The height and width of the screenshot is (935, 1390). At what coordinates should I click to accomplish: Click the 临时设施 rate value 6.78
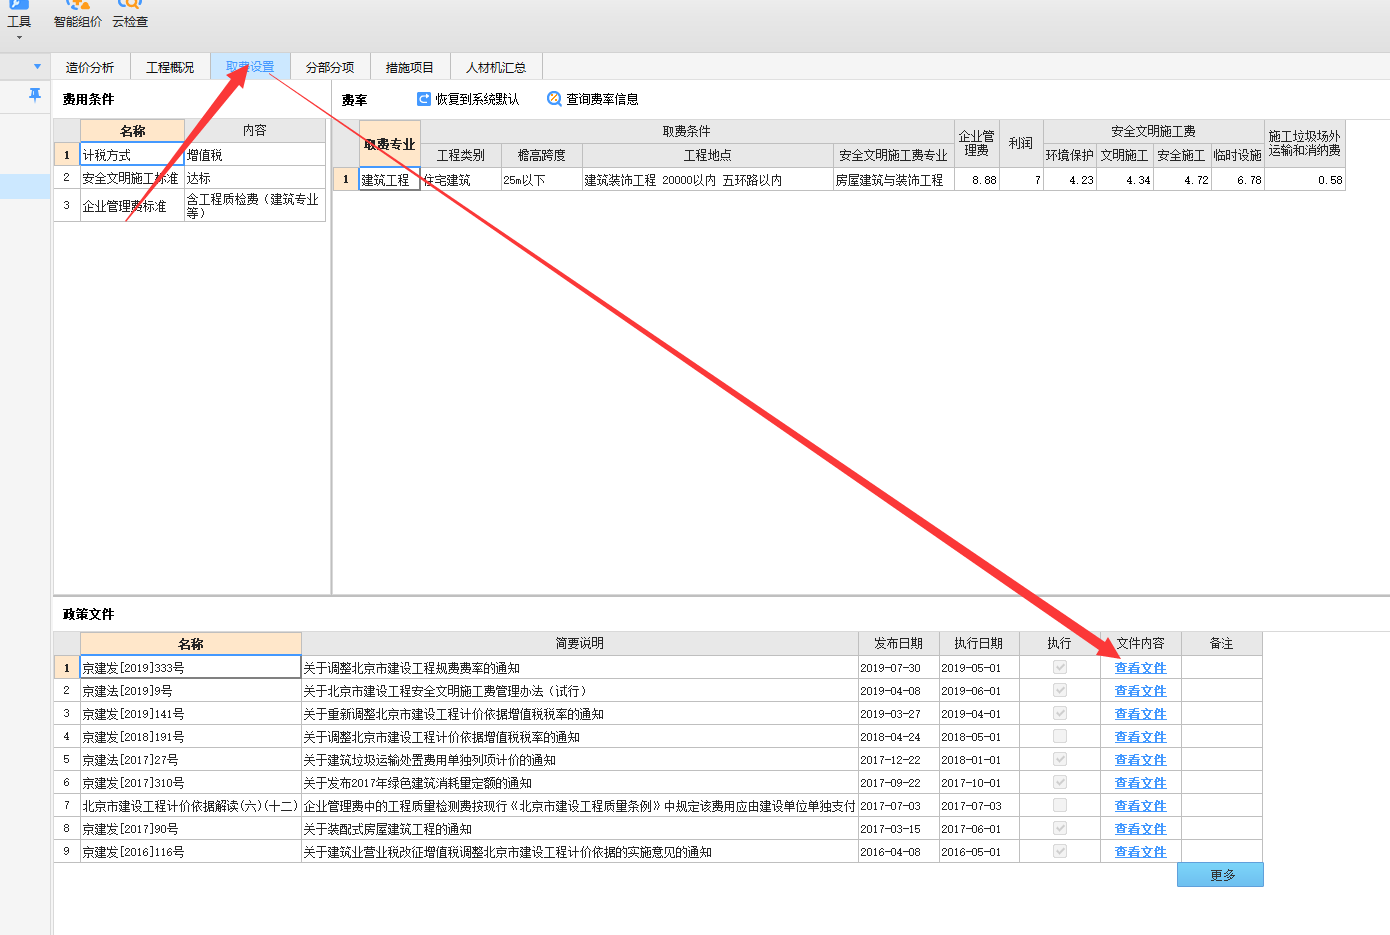click(x=1238, y=180)
